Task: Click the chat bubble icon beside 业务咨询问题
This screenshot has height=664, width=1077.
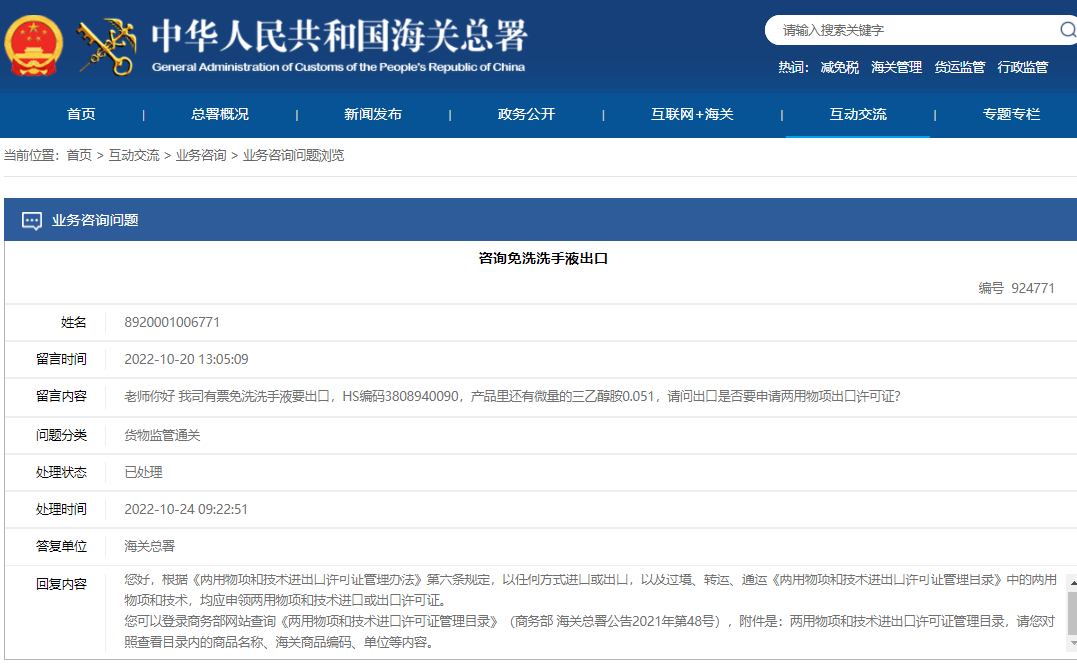Action: pyautogui.click(x=33, y=221)
